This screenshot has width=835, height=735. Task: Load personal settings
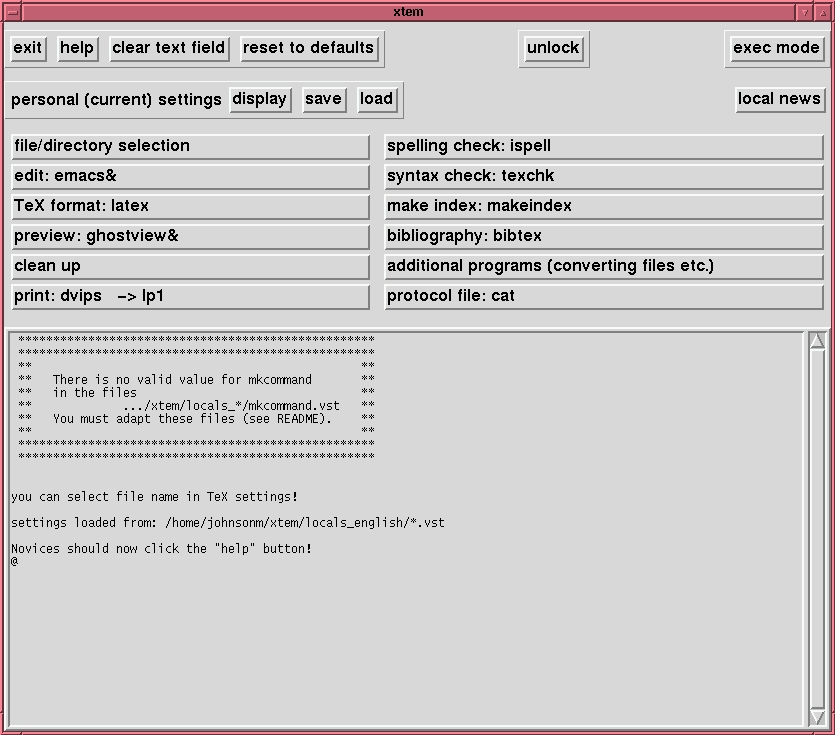pyautogui.click(x=376, y=99)
